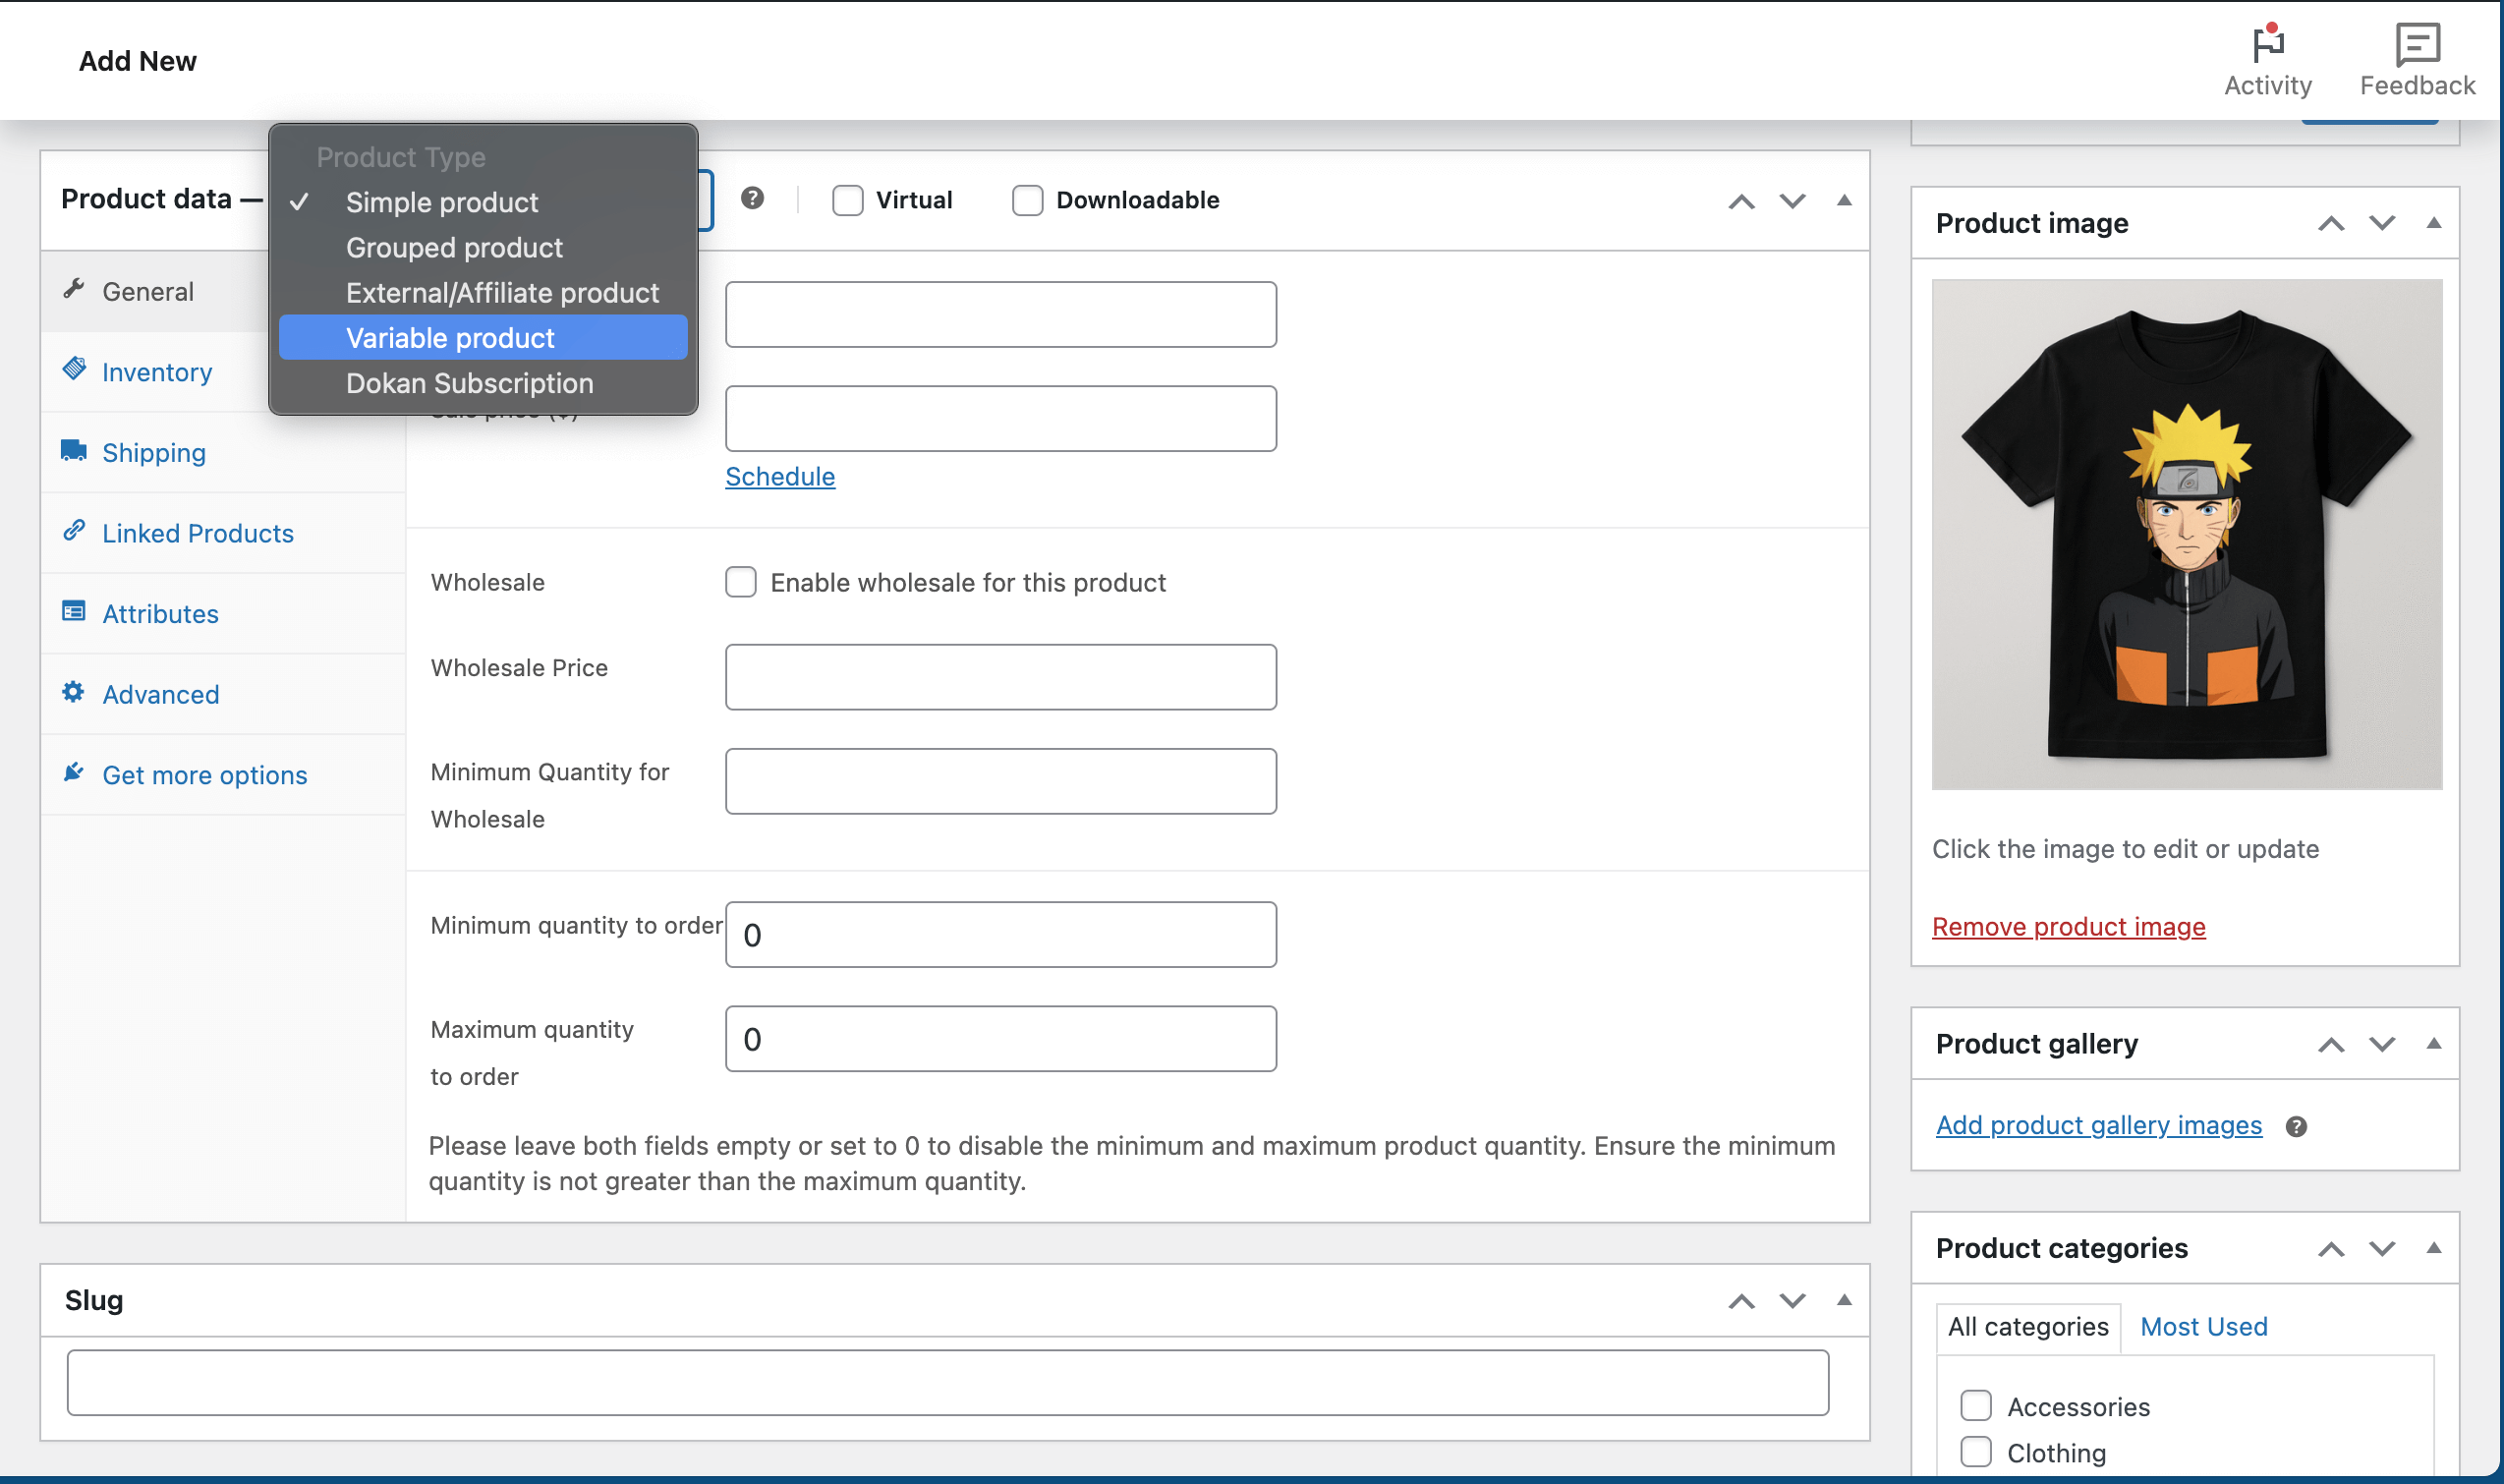Image resolution: width=2504 pixels, height=1484 pixels.
Task: Click Minimum Quantity for Wholesale field
Action: (1000, 781)
